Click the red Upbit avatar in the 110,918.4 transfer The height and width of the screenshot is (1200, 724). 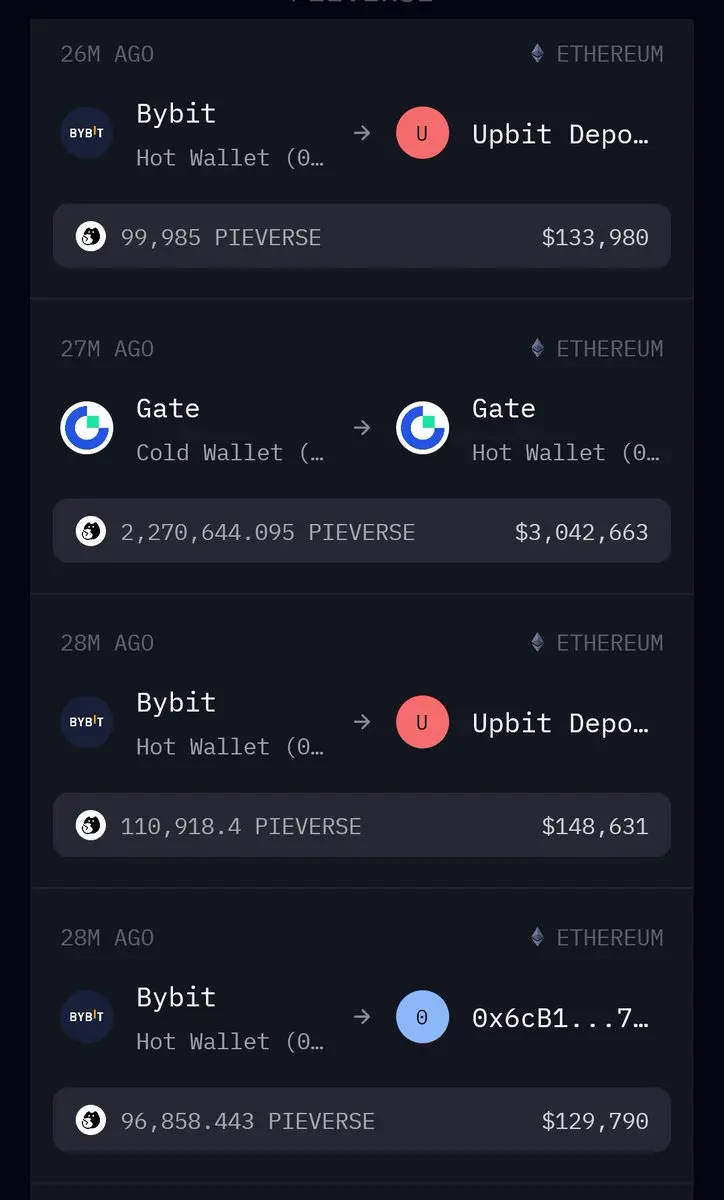coord(422,722)
